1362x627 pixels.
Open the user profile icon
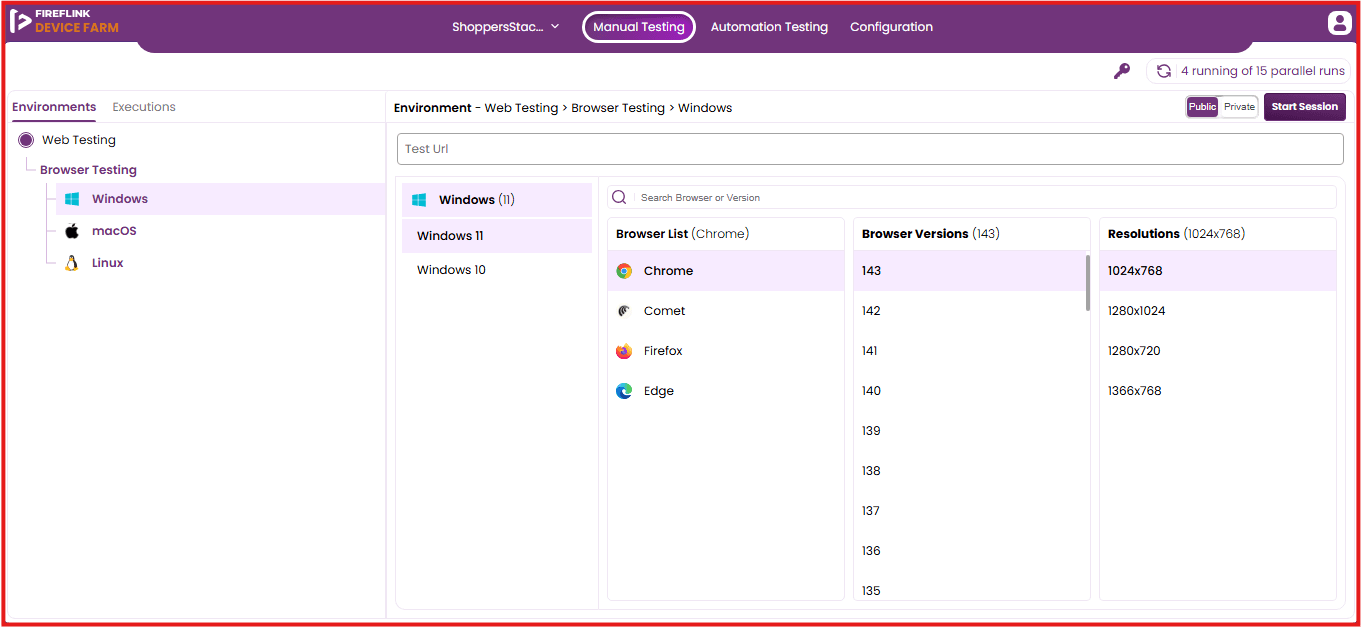1339,23
